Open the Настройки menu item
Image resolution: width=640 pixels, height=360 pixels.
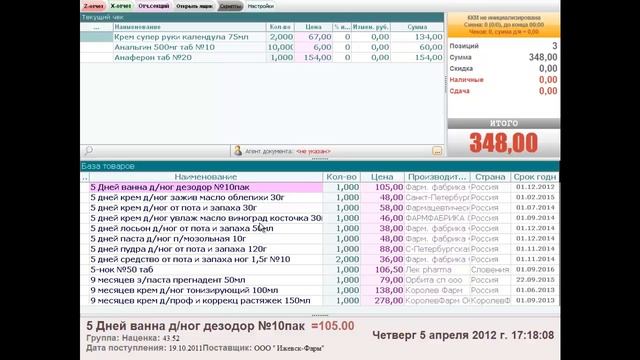coord(261,6)
